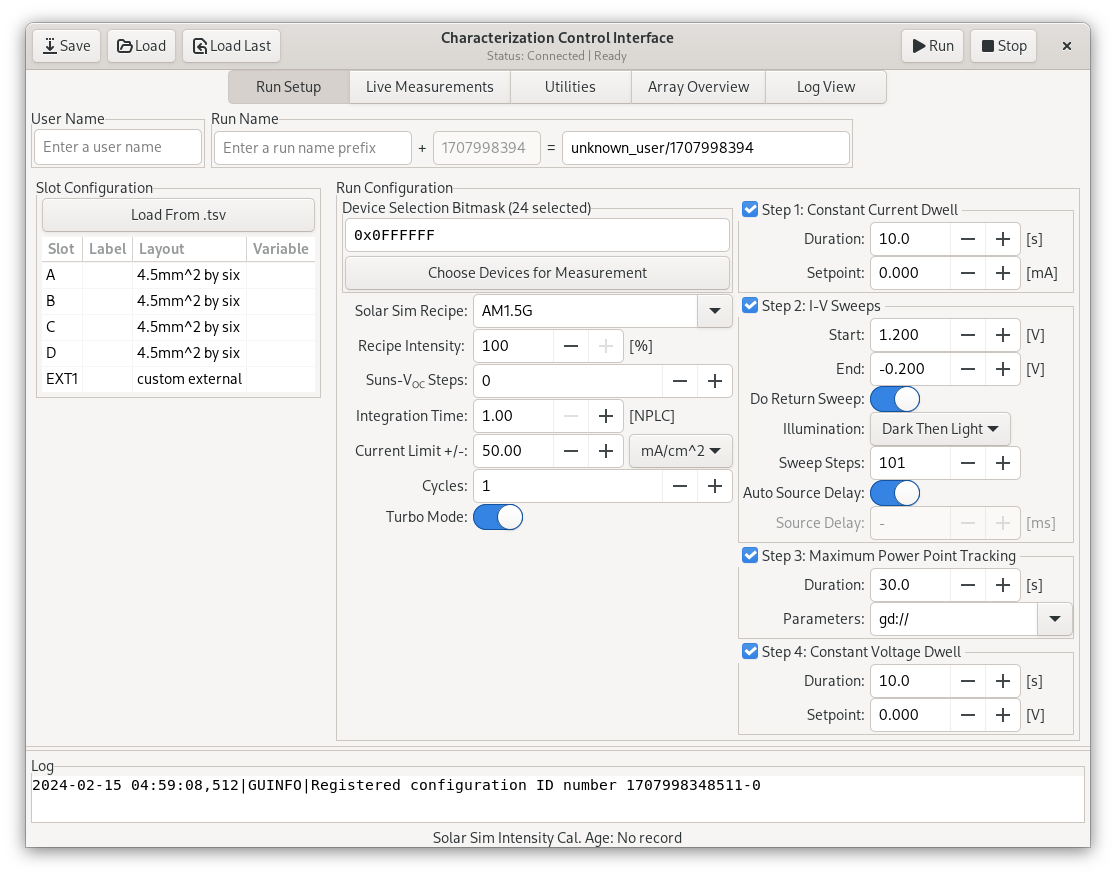Decrease Recipe Intensity with minus

tap(571, 347)
